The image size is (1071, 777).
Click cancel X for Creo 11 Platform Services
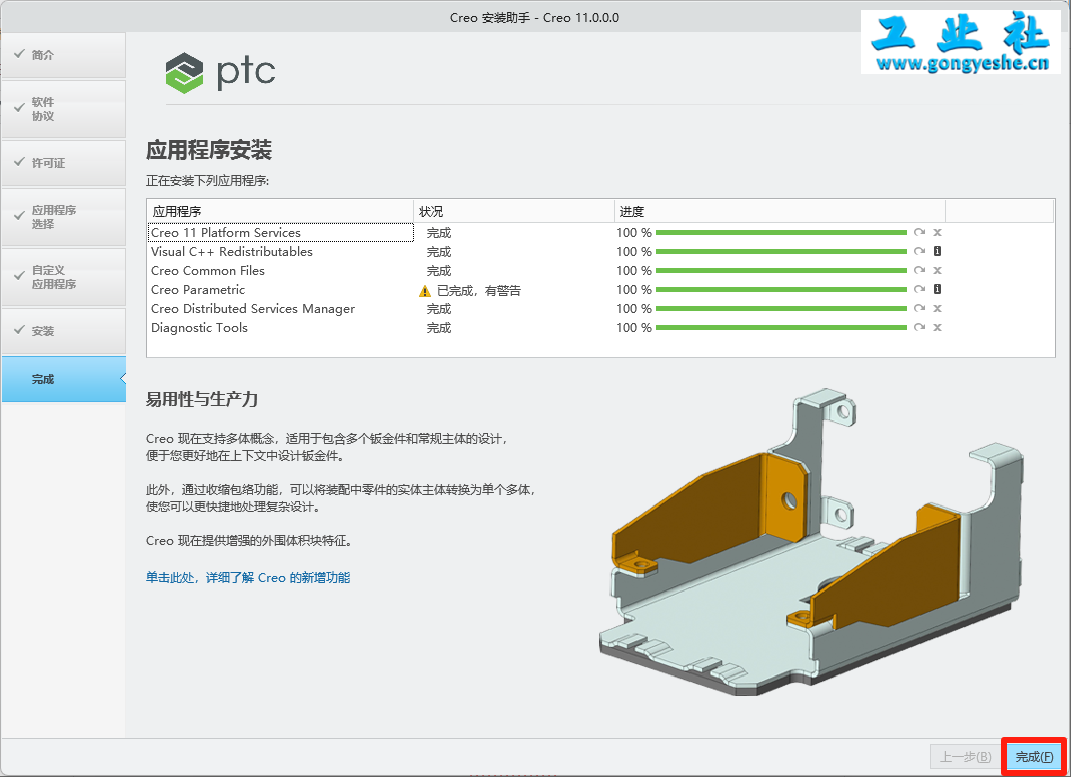point(938,232)
